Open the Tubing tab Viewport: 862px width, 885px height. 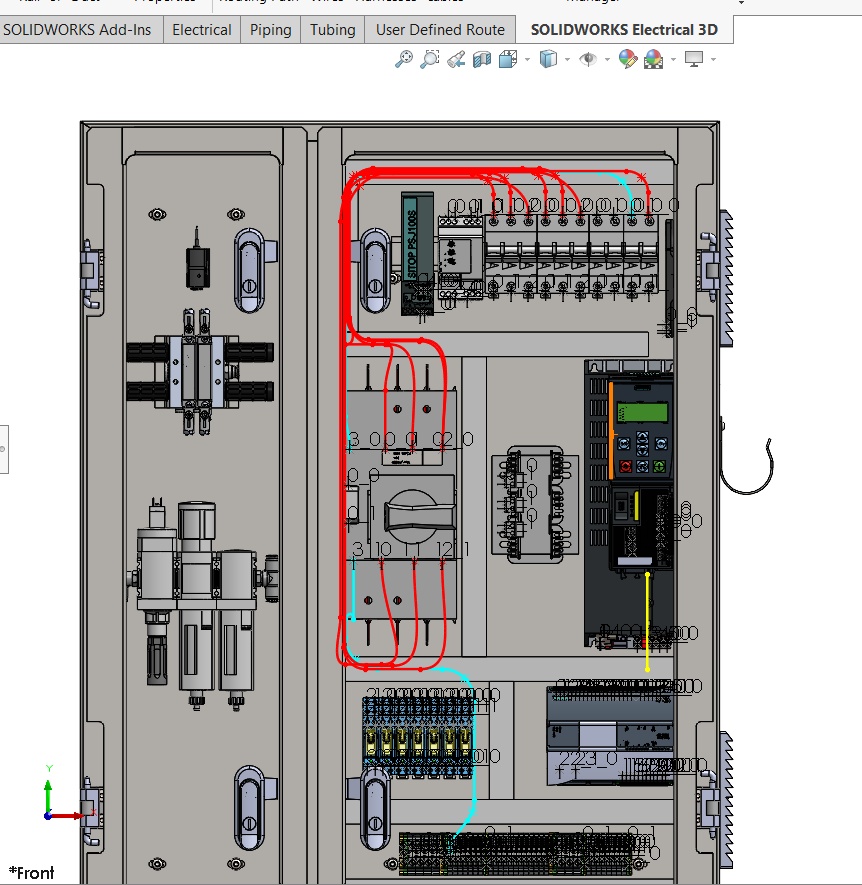tap(332, 29)
